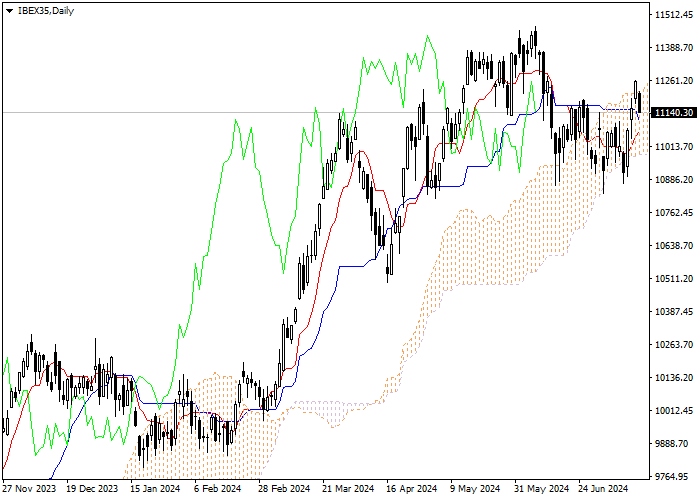700x500 pixels.
Task: Click the 21 Mar 2024 date label
Action: (348, 489)
